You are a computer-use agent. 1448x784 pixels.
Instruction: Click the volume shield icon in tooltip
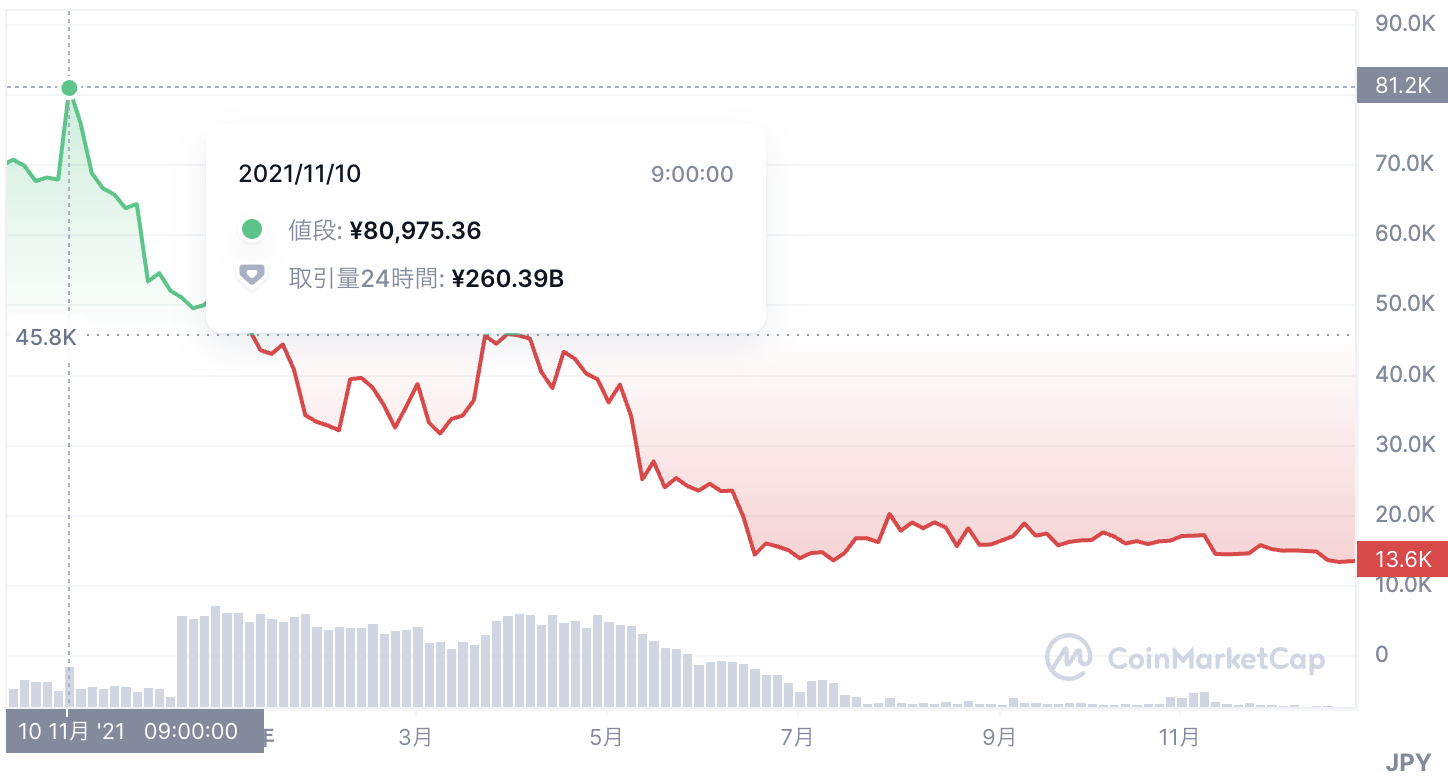pos(252,276)
